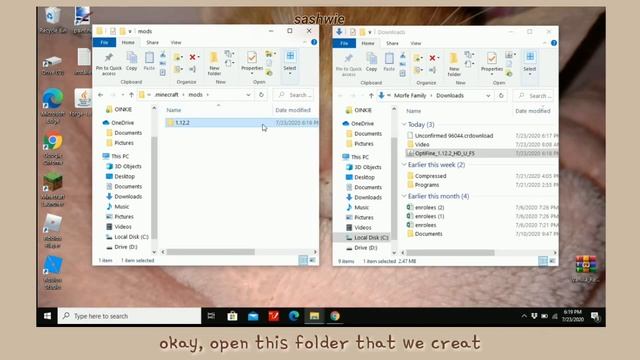Viewport: 640px width, 360px height.
Task: Open the Google Chrome desktop shortcut
Action: coord(53,149)
